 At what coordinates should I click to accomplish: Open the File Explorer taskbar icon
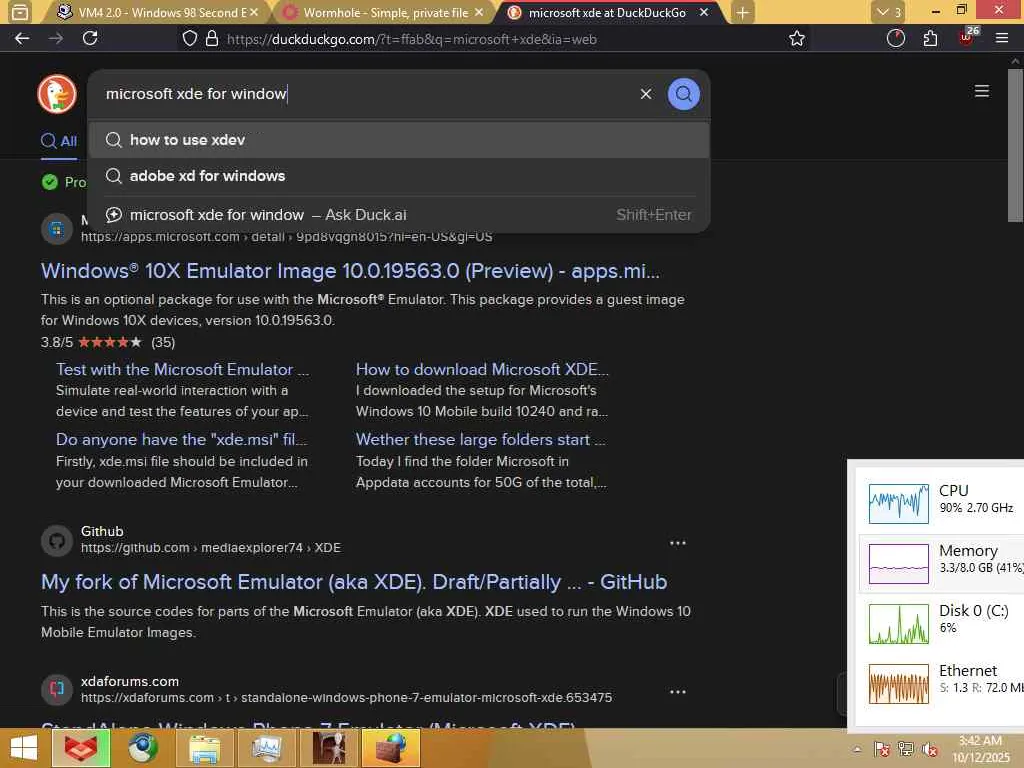(204, 748)
